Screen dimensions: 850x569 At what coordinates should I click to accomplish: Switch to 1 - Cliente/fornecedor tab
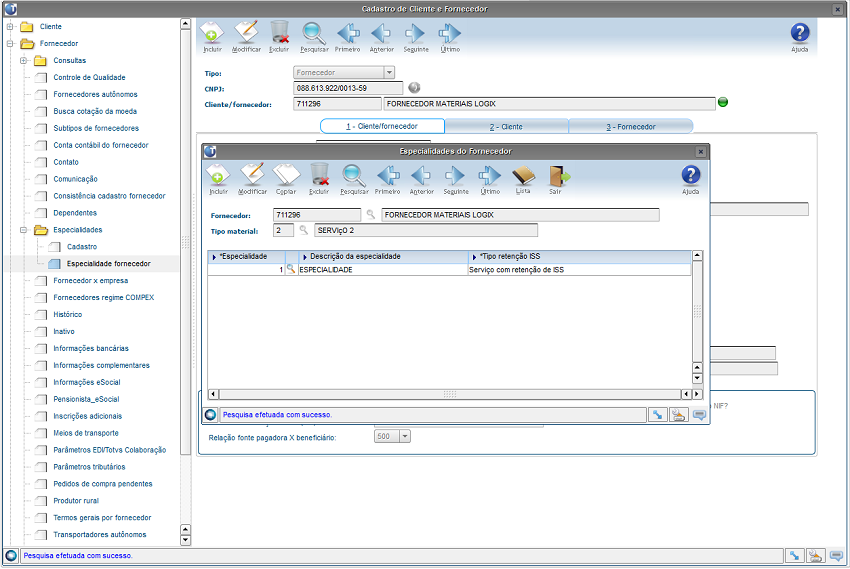(x=382, y=126)
